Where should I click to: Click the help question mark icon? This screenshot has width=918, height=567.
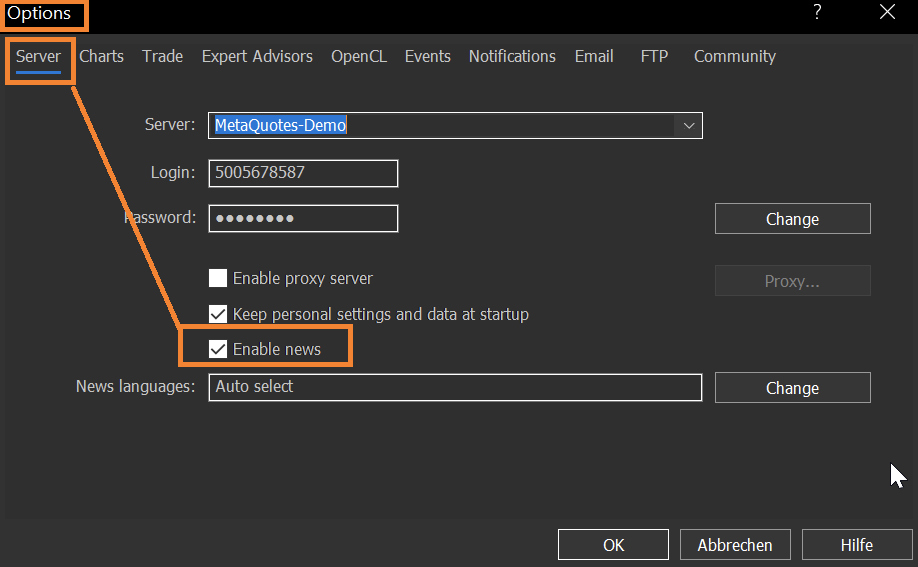[x=817, y=12]
